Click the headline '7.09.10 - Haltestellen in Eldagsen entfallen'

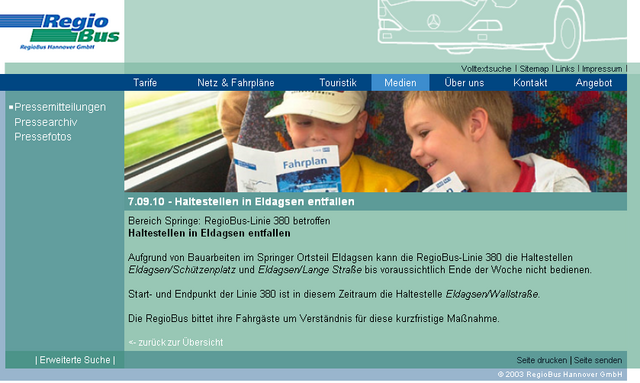241,202
